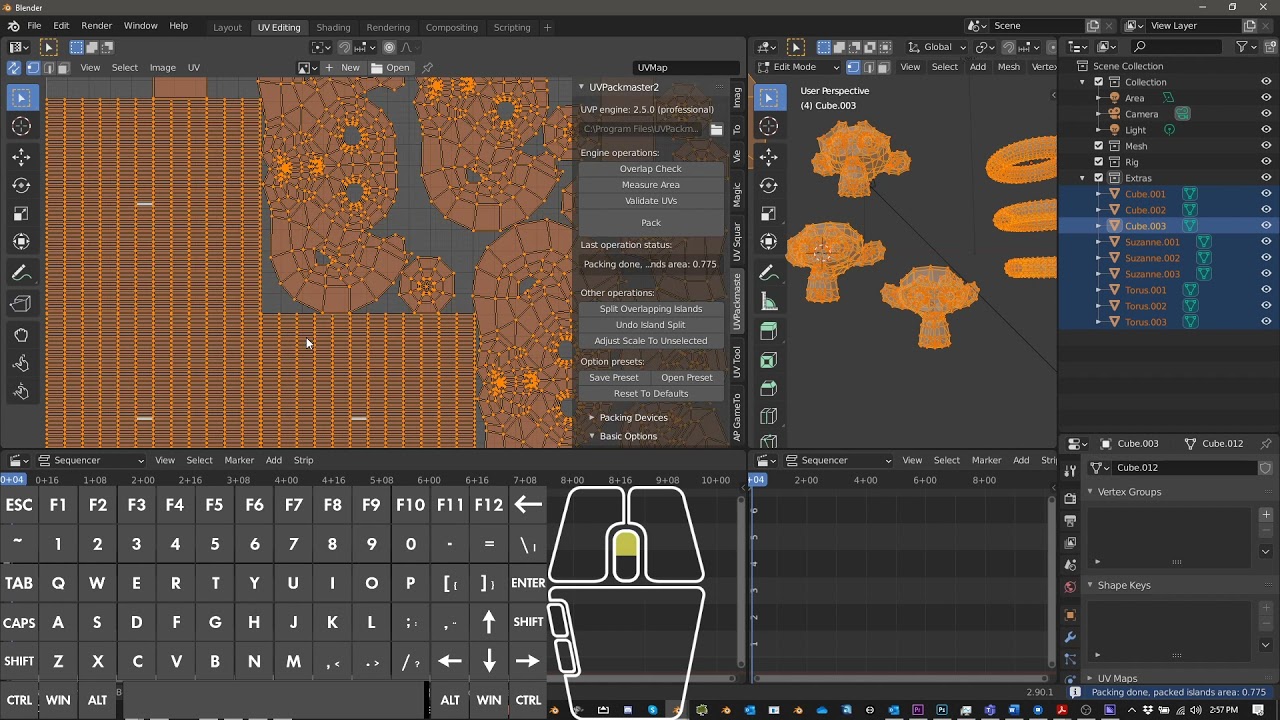Select the Move tool in 3D viewport
Viewport: 1280px width, 720px height.
(768, 157)
